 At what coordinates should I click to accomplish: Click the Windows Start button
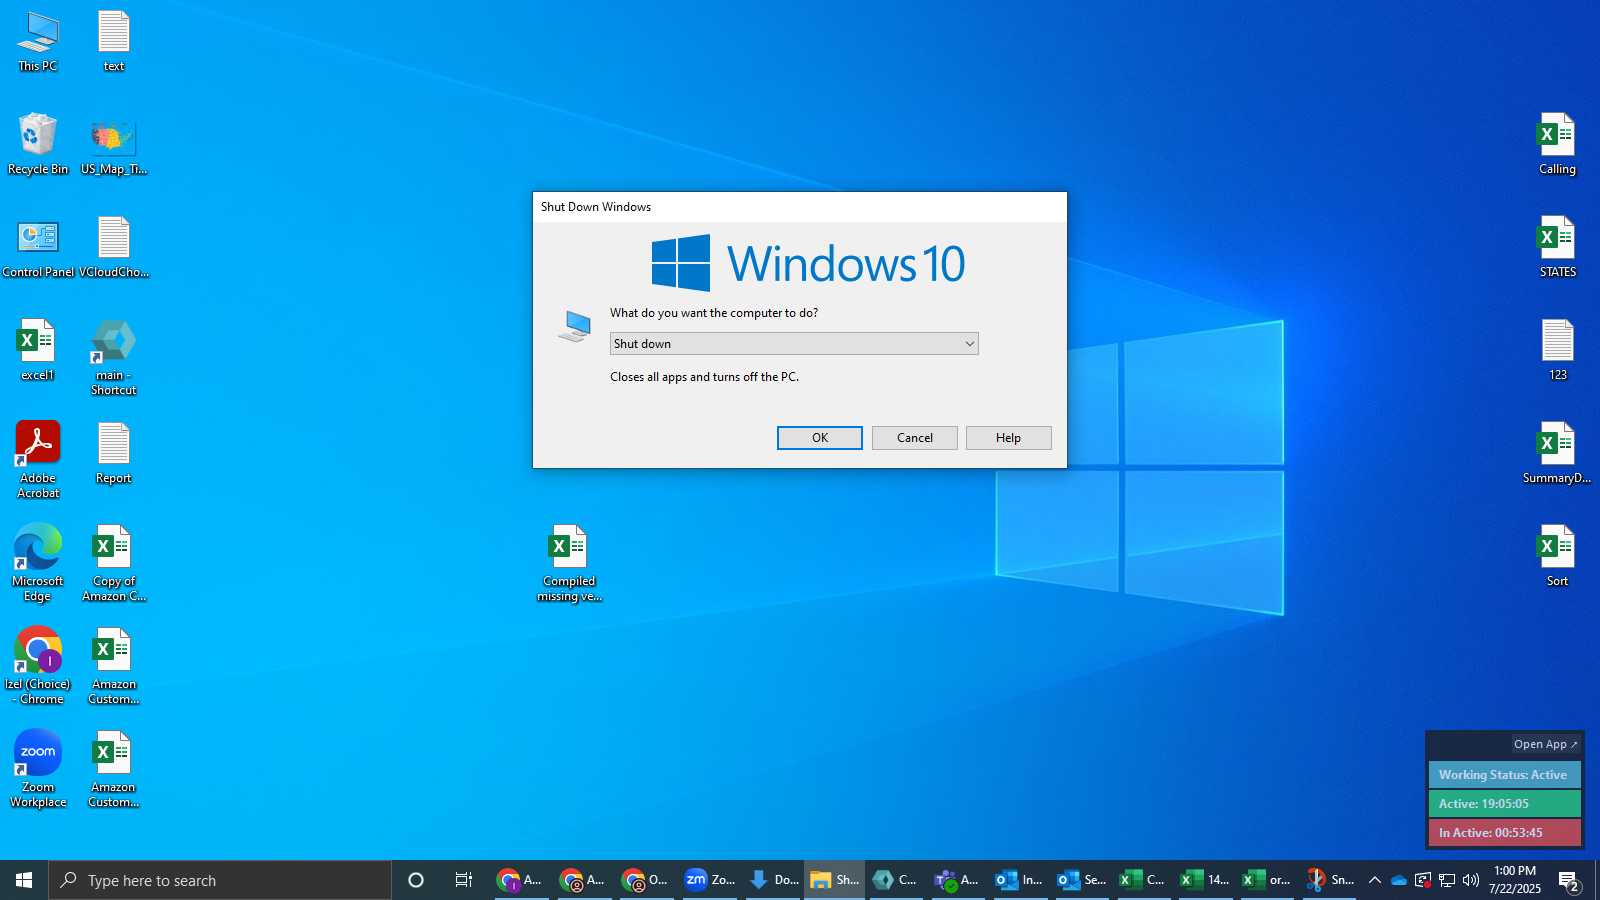(x=24, y=880)
